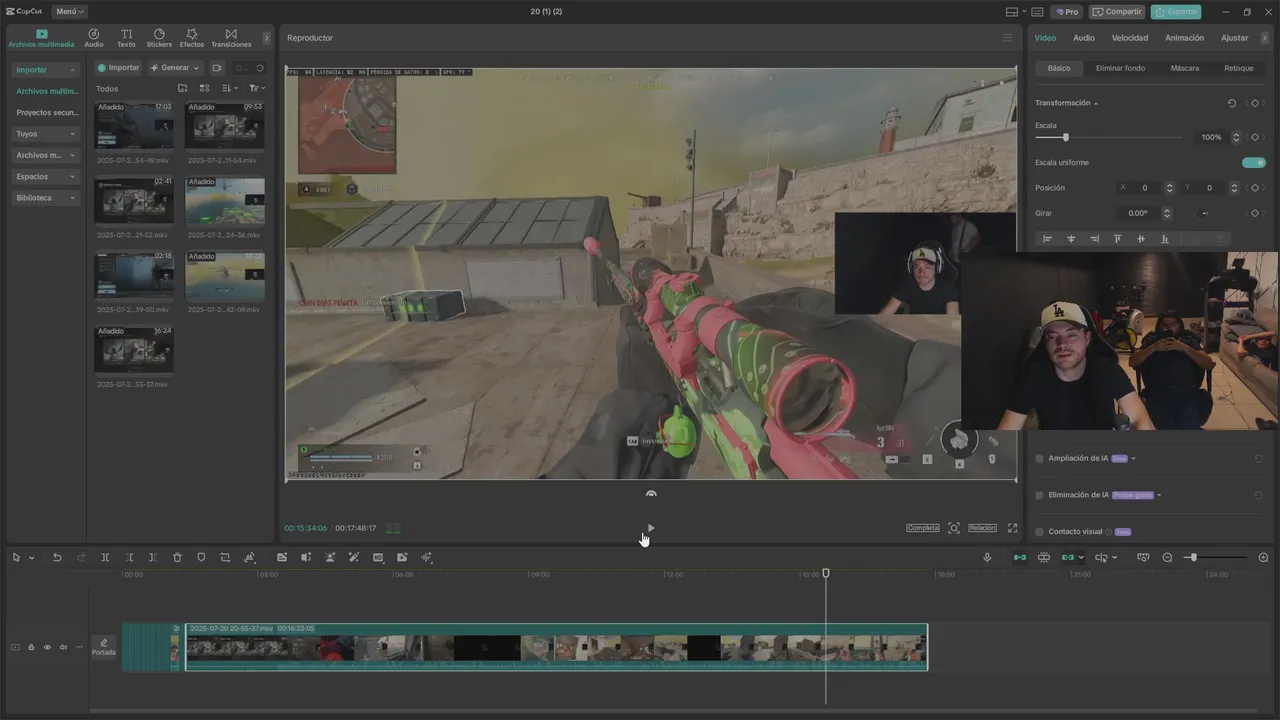Viewport: 1280px width, 720px height.
Task: Open the preview-axis dropdown arrow
Action: coord(1114,558)
